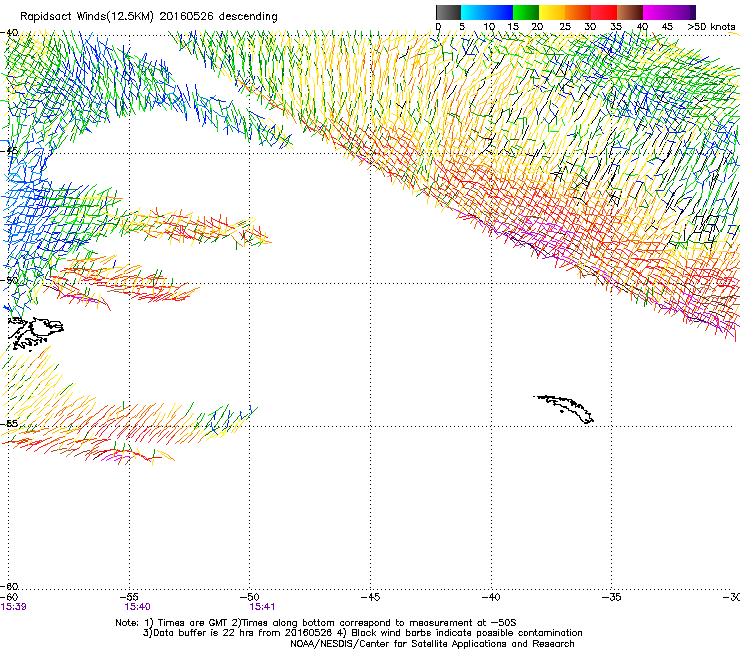Click the "-45" latitude label on left axis
Screen dimensions: 740x650
click(x=9, y=151)
